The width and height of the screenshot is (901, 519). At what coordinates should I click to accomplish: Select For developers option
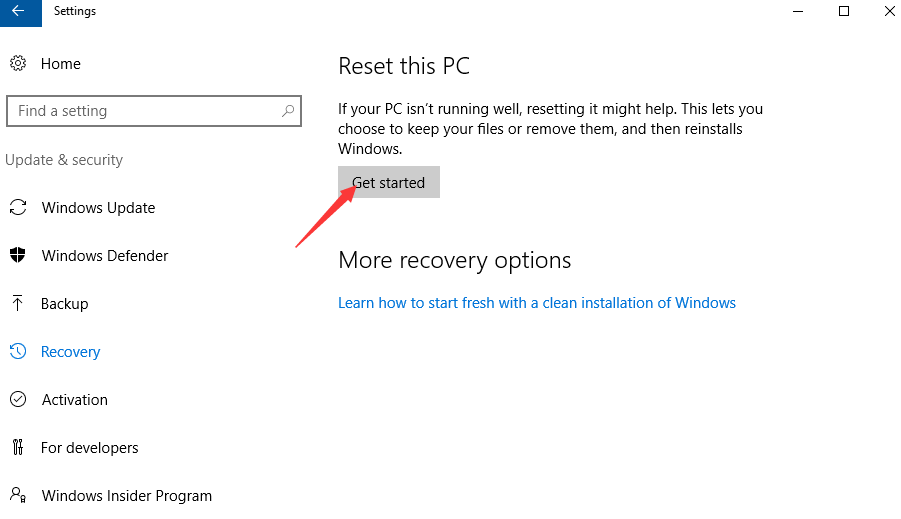point(90,448)
